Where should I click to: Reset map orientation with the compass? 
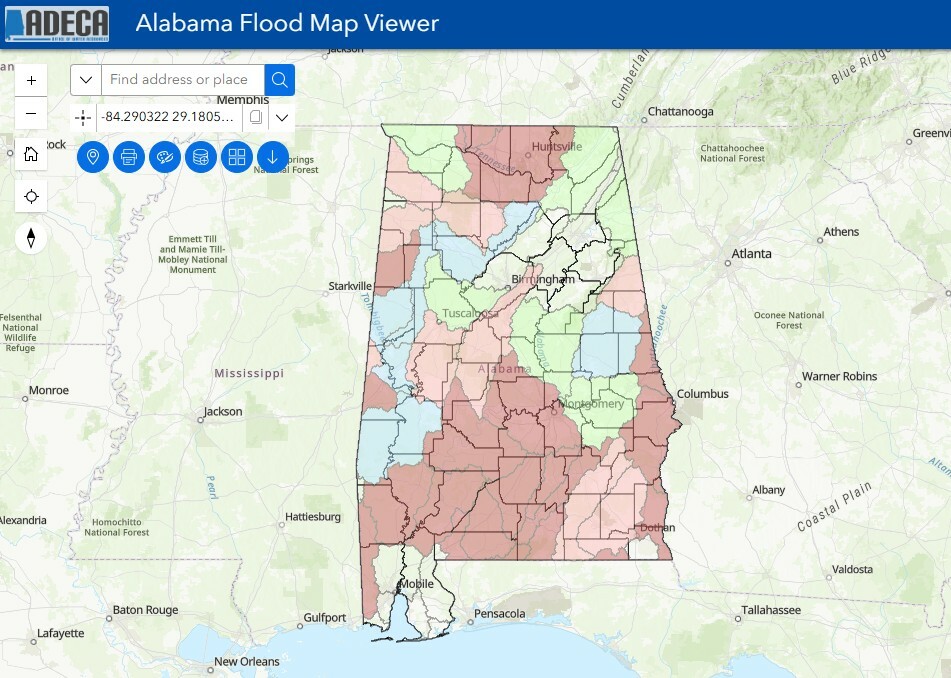(31, 238)
